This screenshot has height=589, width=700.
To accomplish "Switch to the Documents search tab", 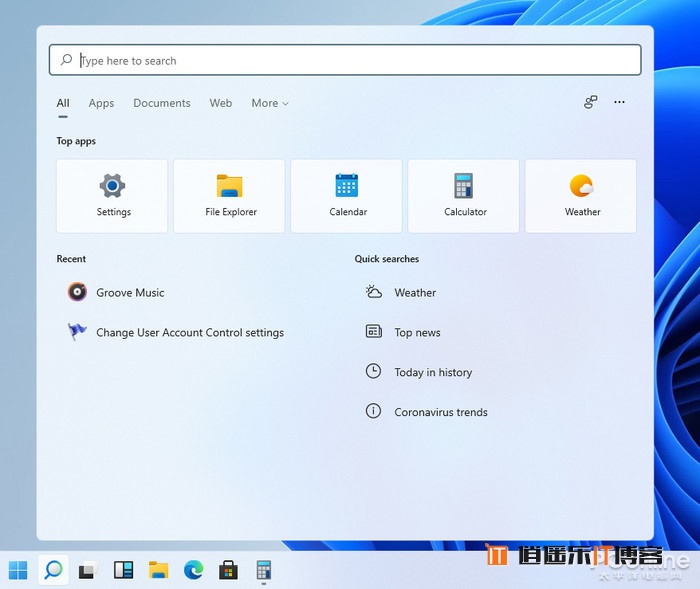I will coord(162,103).
